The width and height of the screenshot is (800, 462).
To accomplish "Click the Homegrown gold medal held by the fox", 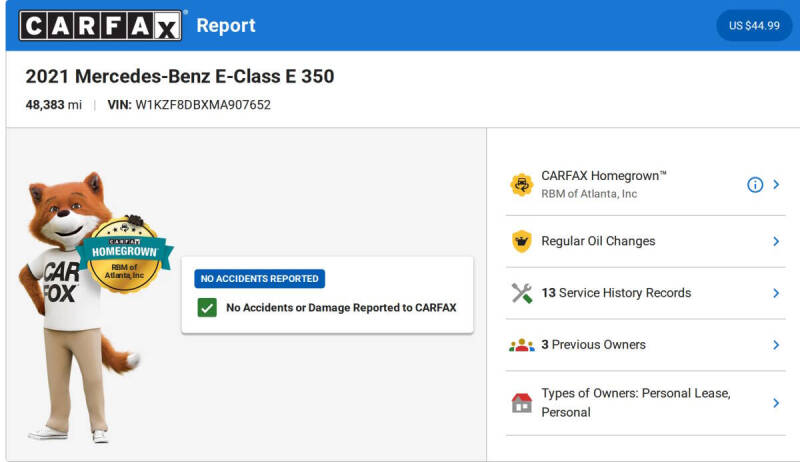I will coord(125,255).
